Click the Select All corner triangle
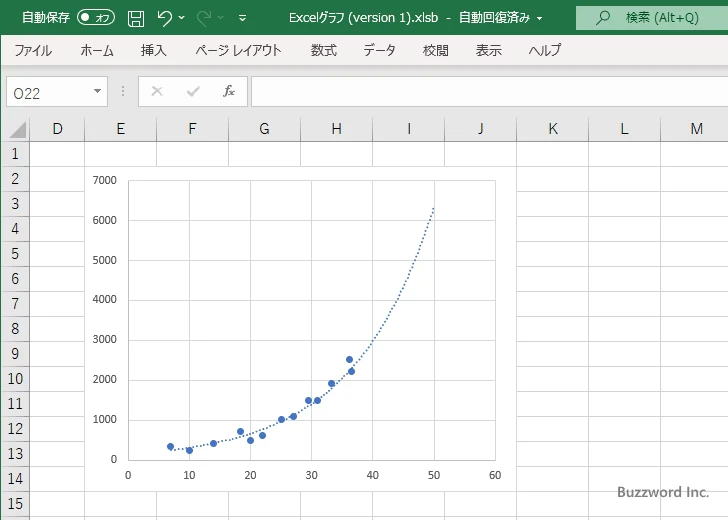Image resolution: width=728 pixels, height=520 pixels. click(x=17, y=129)
